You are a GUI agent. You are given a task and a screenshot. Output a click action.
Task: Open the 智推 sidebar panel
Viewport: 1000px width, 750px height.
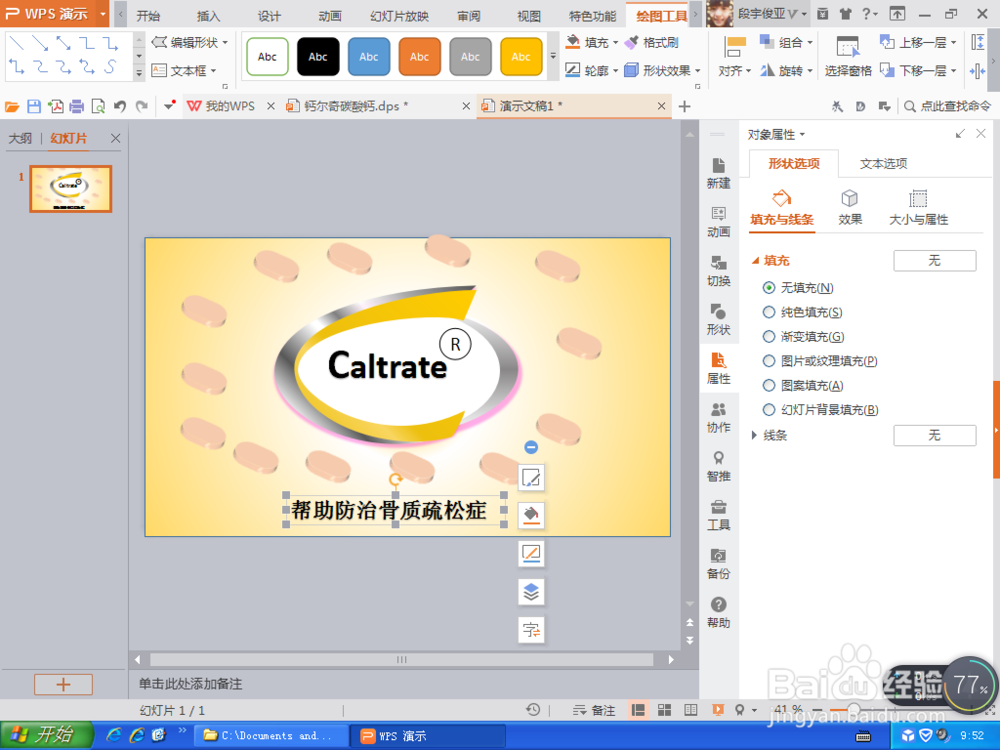[718, 466]
